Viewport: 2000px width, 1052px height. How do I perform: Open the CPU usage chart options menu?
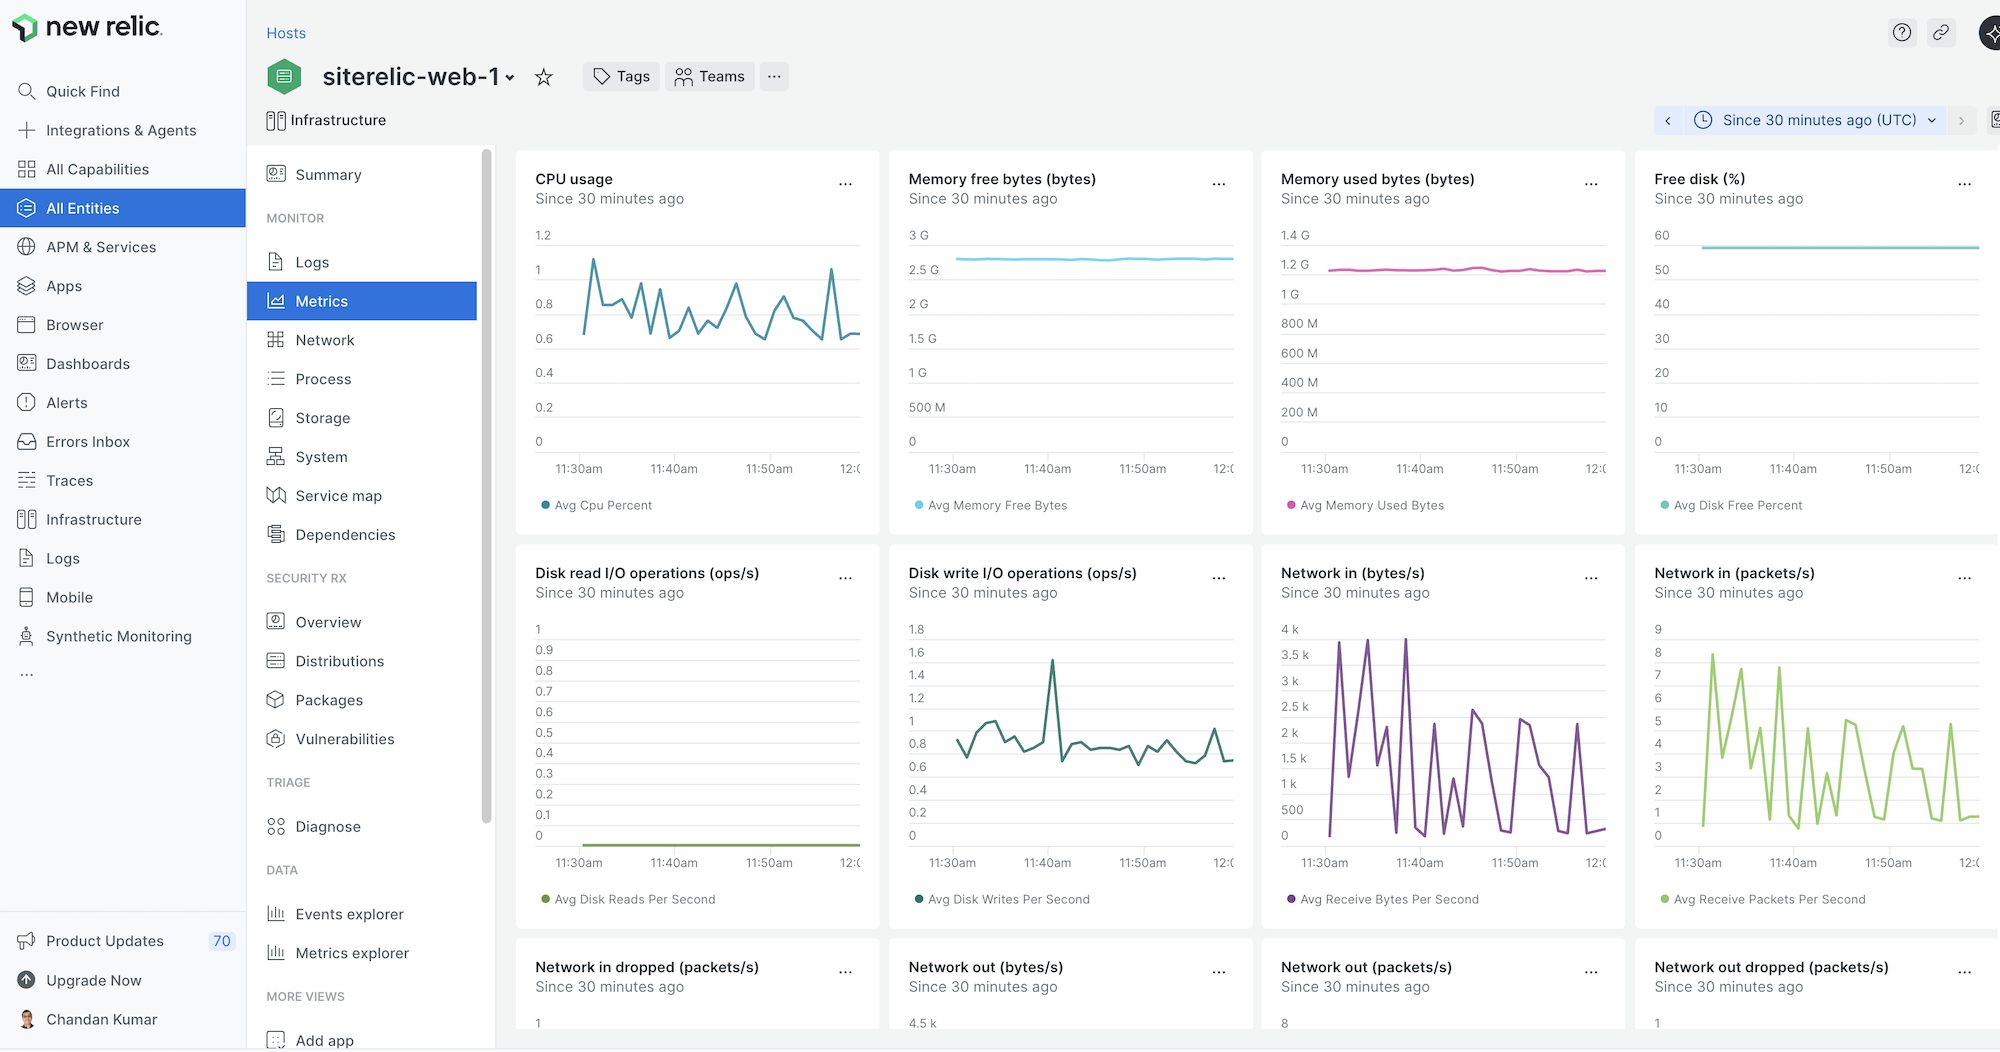[845, 184]
